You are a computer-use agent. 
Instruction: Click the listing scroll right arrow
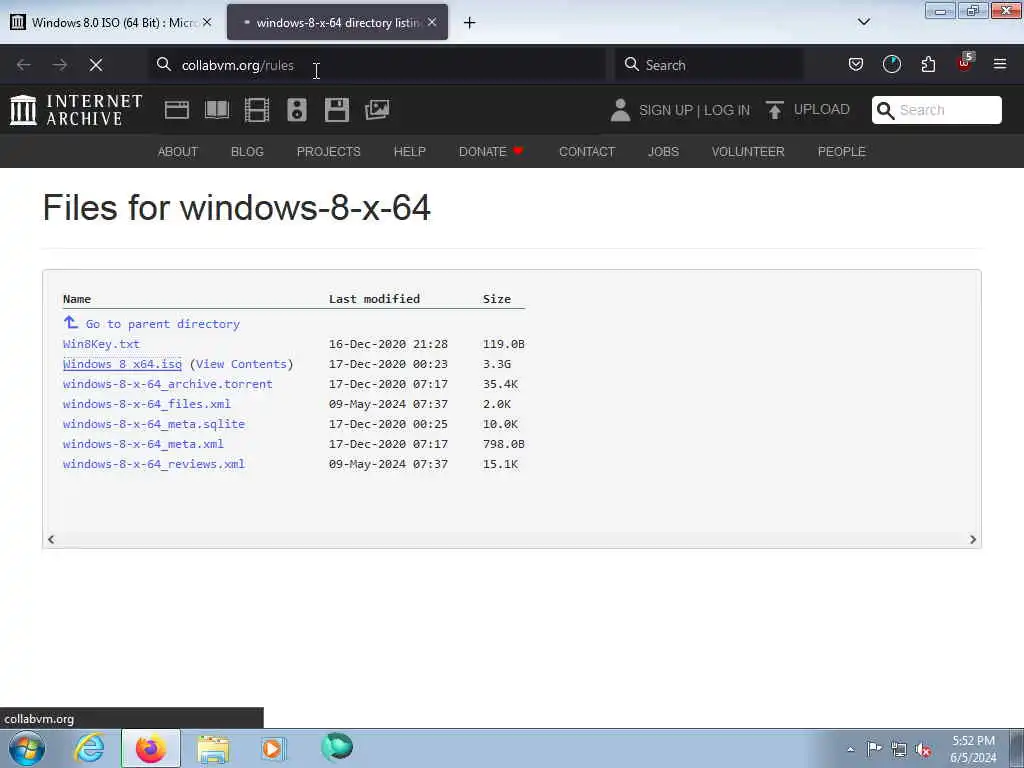point(973,539)
